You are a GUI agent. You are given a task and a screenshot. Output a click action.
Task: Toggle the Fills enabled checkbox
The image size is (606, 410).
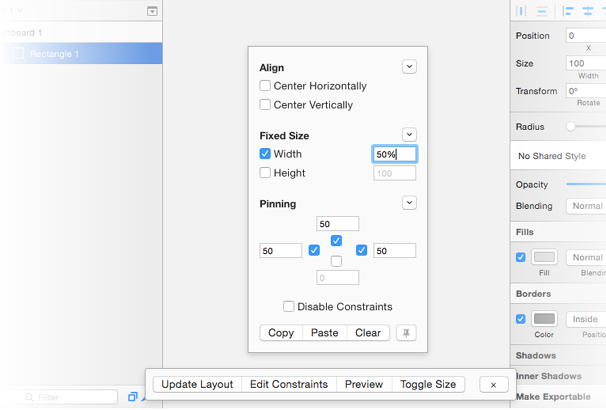[520, 257]
